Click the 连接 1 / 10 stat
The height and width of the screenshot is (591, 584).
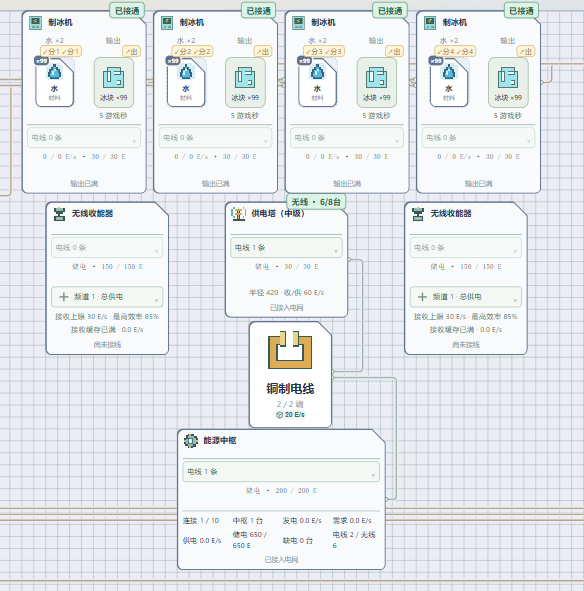pos(201,521)
